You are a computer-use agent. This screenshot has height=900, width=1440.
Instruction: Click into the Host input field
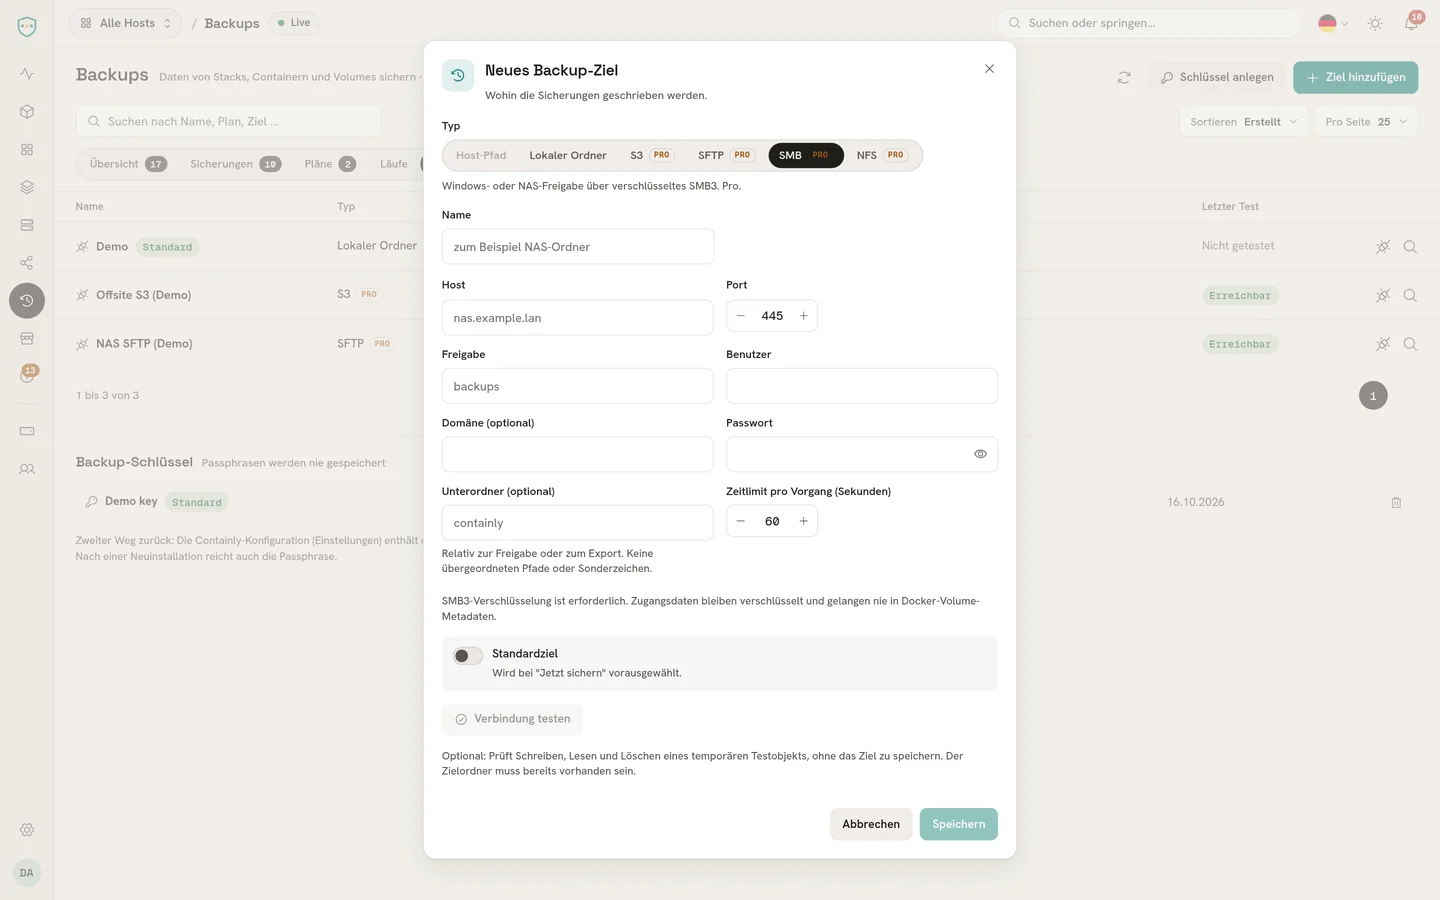(x=578, y=318)
